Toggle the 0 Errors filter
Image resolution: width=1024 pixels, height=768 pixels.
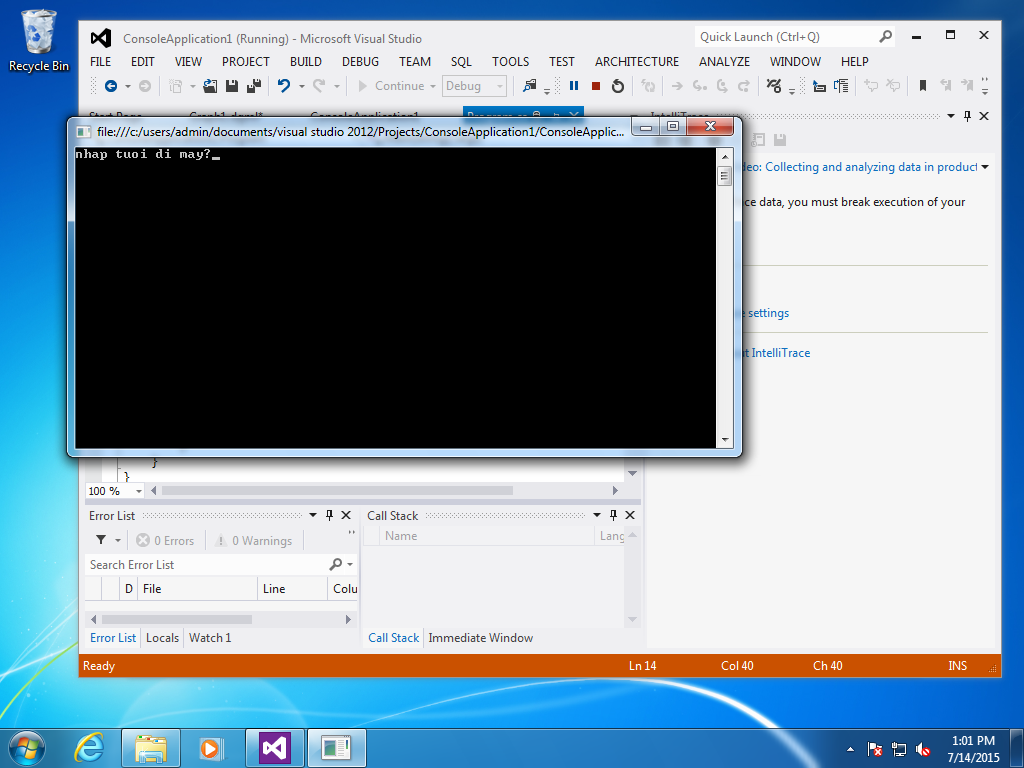click(166, 541)
